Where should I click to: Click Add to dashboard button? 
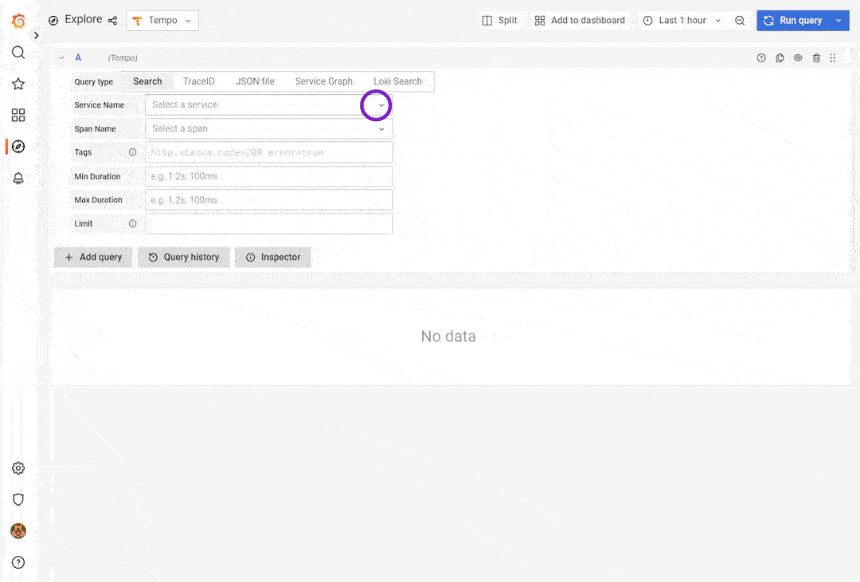coord(580,20)
